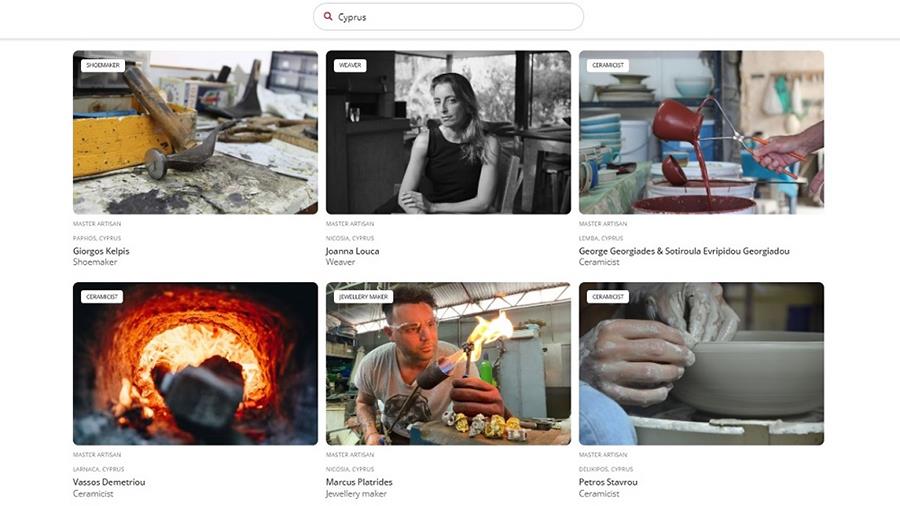Open Joanna Louca black-and-white portrait
The height and width of the screenshot is (506, 900).
pyautogui.click(x=448, y=133)
